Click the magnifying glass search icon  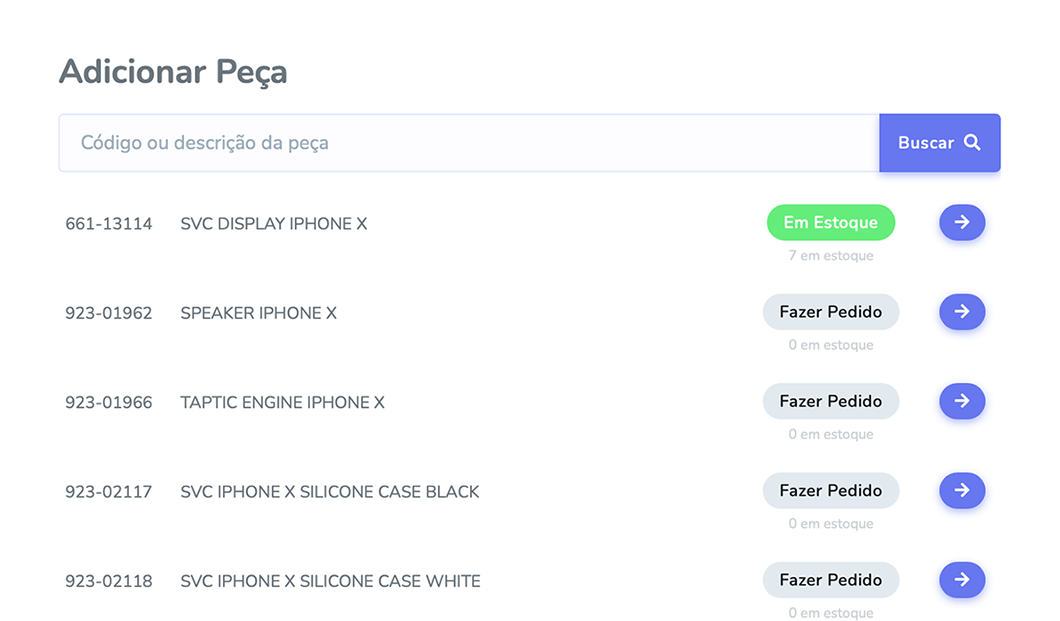click(x=972, y=143)
